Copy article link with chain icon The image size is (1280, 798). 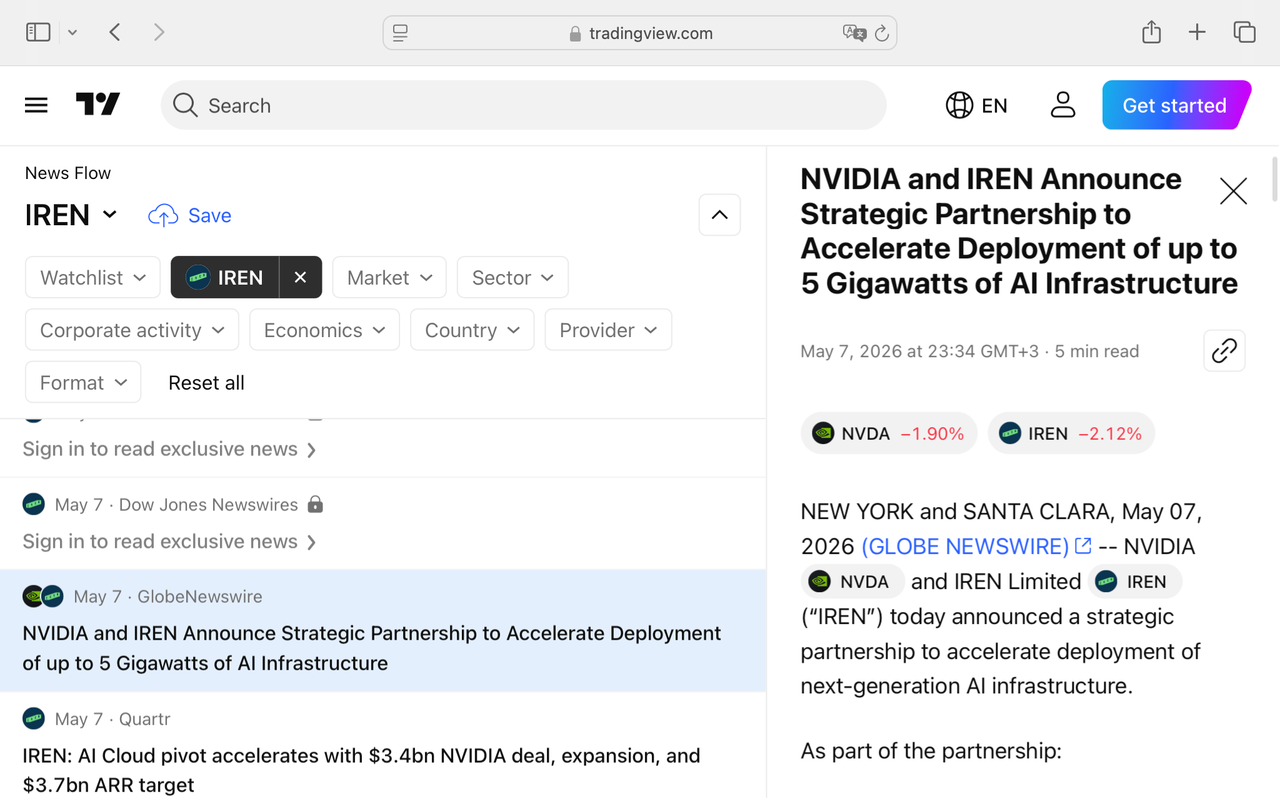tap(1224, 351)
